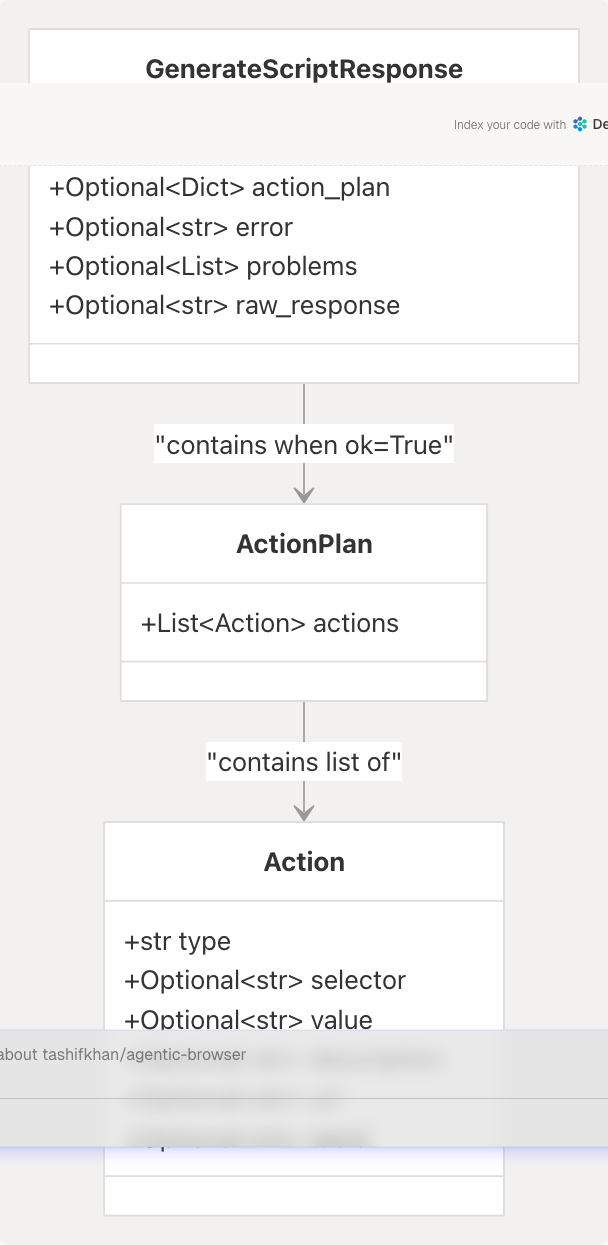Click GenerateScriptResponse's empty methods compartment
The height and width of the screenshot is (1245, 608).
pos(304,363)
